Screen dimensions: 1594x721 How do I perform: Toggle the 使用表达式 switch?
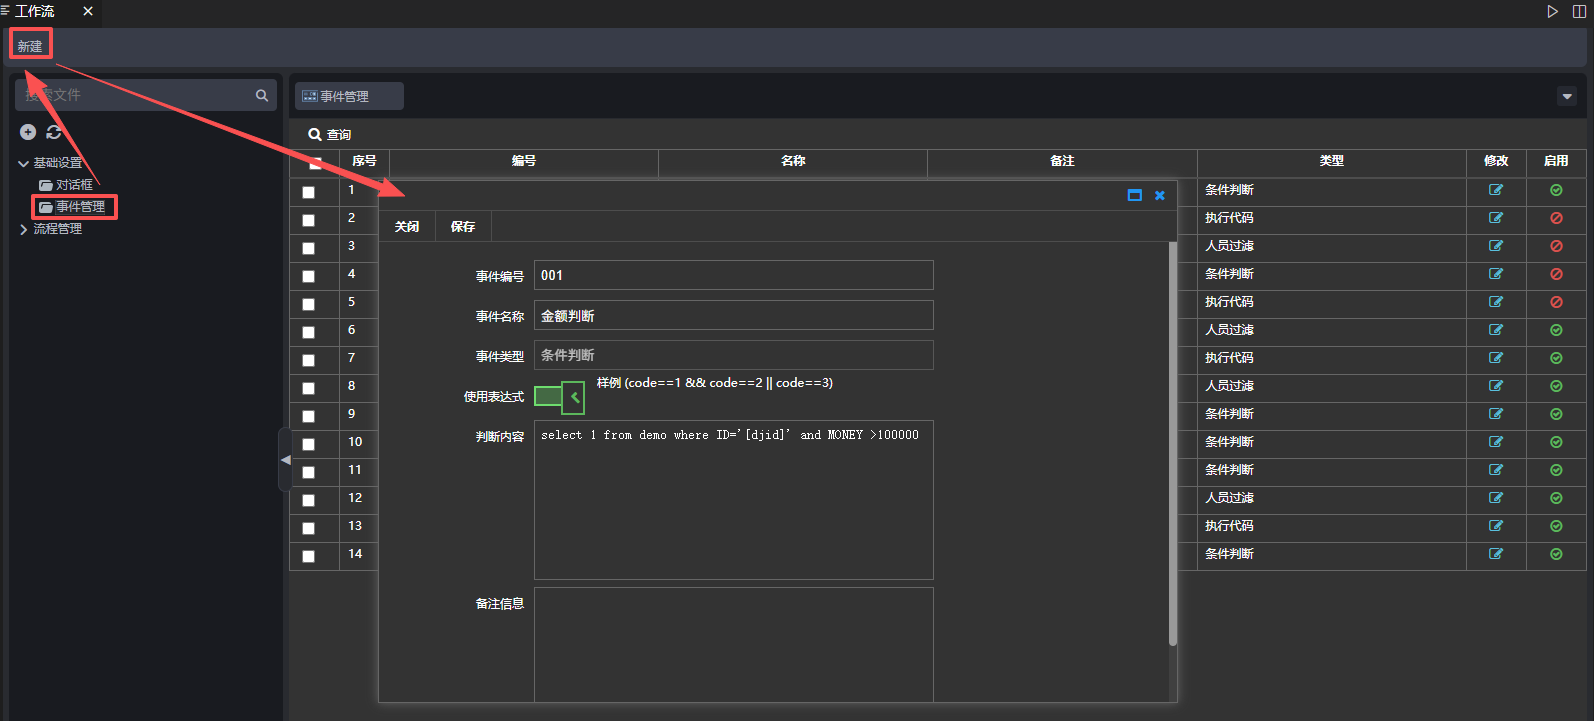point(559,397)
